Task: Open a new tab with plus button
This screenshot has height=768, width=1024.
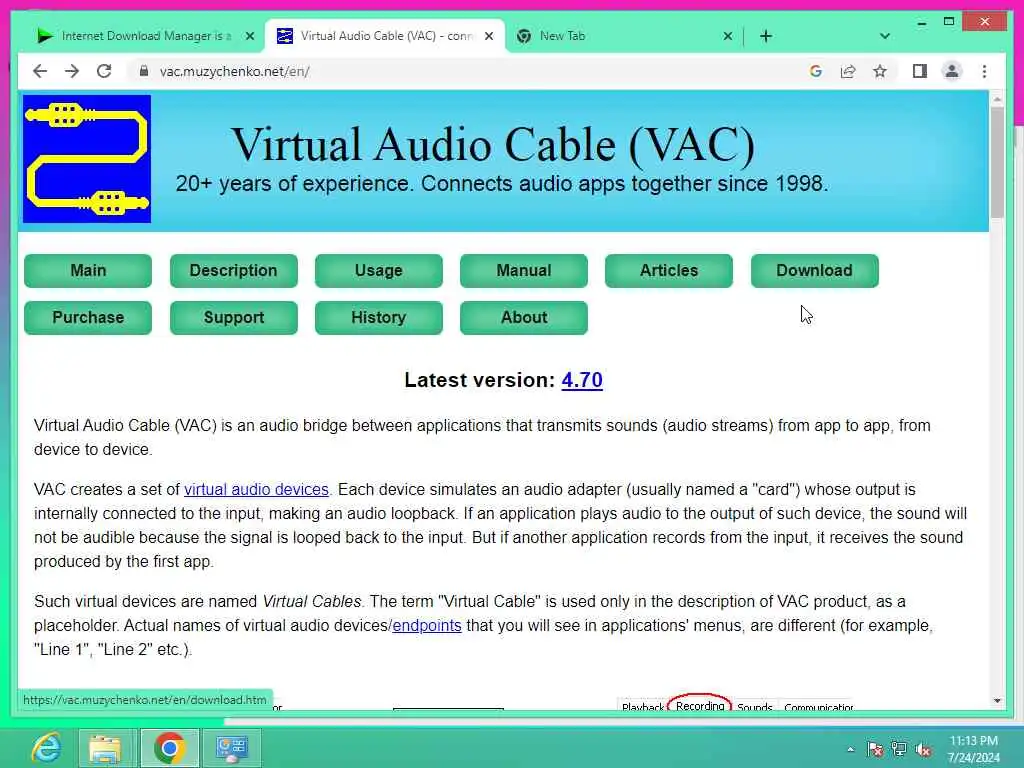Action: pyautogui.click(x=766, y=36)
